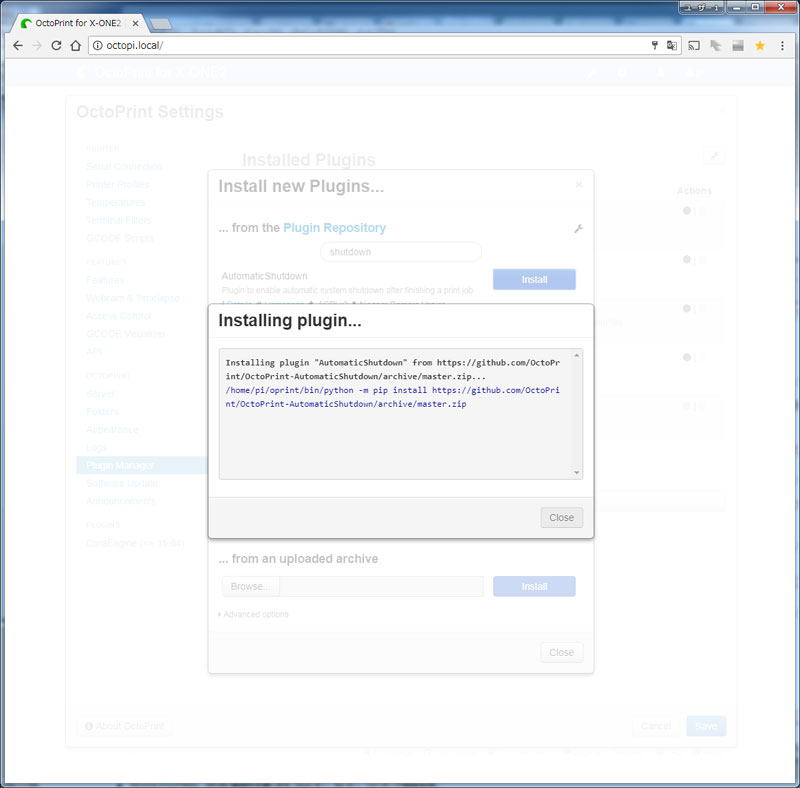This screenshot has width=800, height=788.
Task: Open Appearance settings
Action: click(112, 430)
